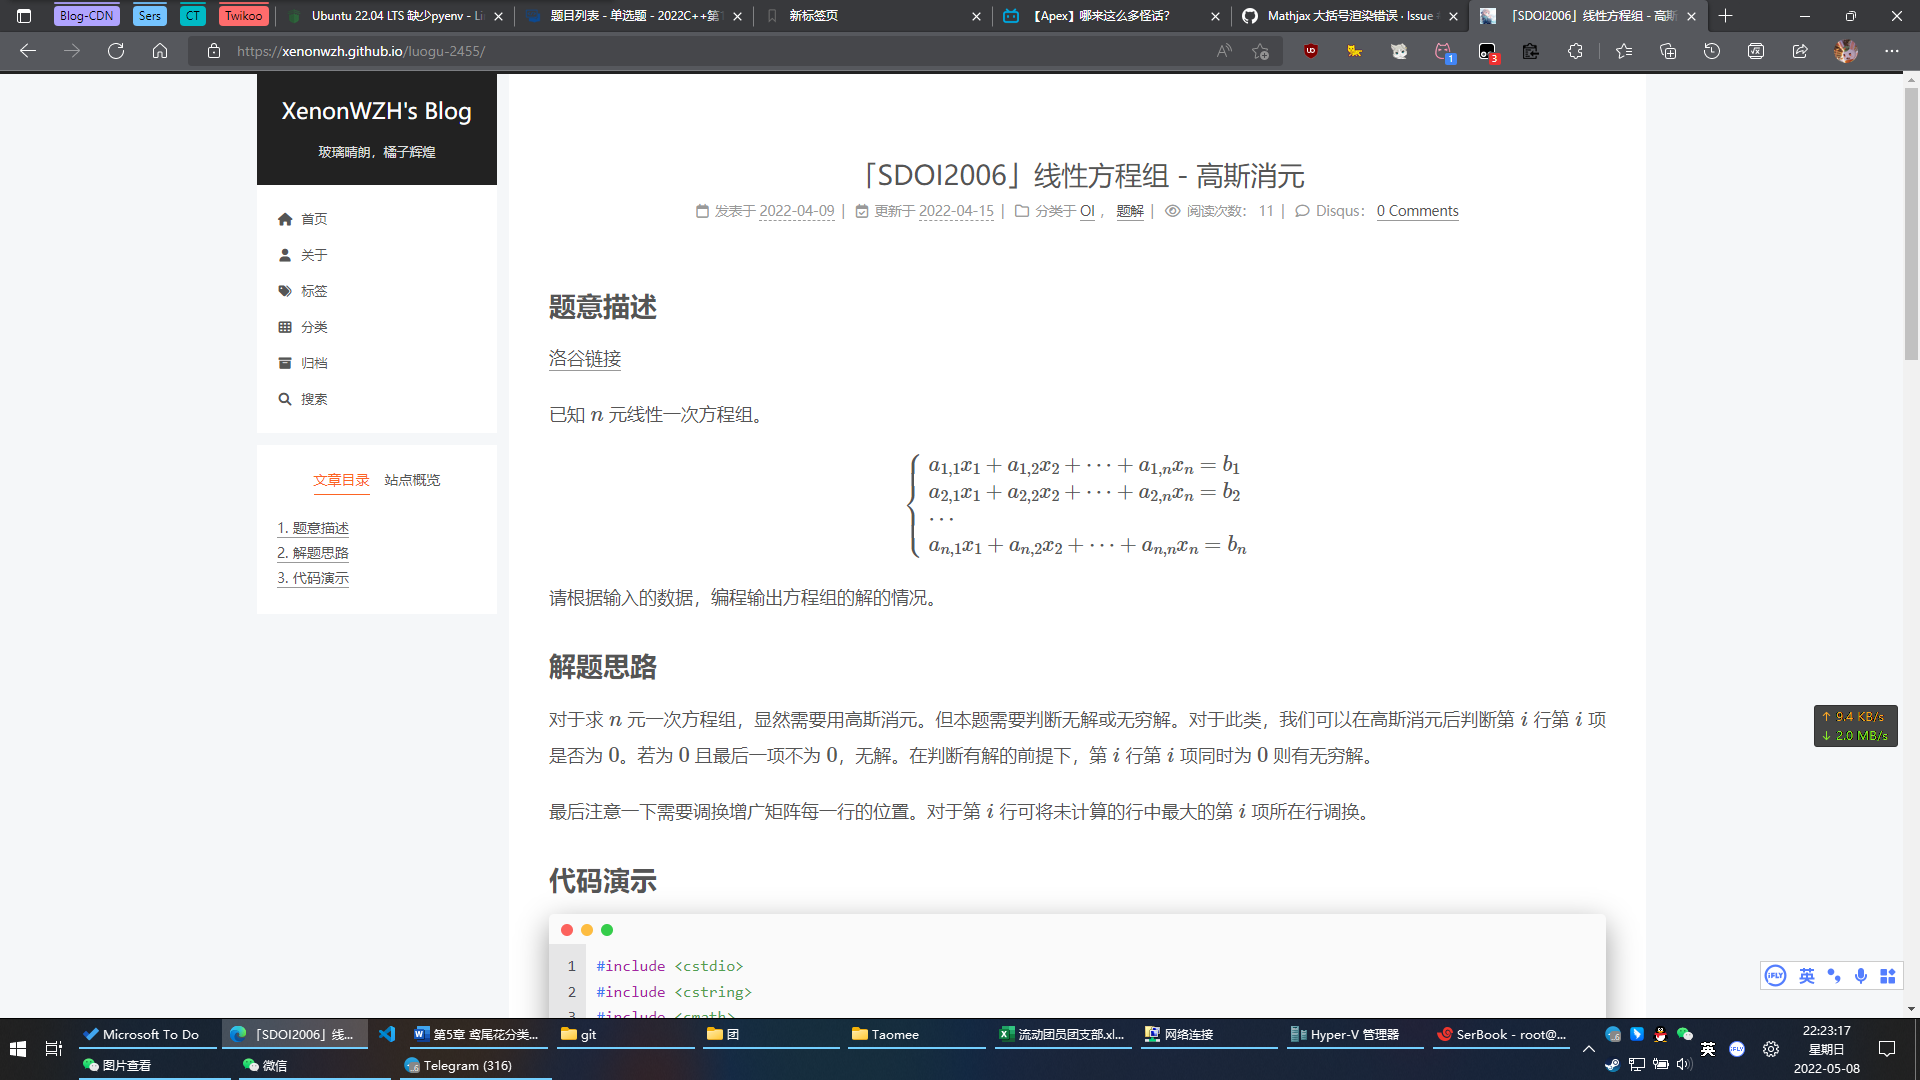Switch to the 站点概览 tab
The height and width of the screenshot is (1080, 1920).
(x=411, y=480)
